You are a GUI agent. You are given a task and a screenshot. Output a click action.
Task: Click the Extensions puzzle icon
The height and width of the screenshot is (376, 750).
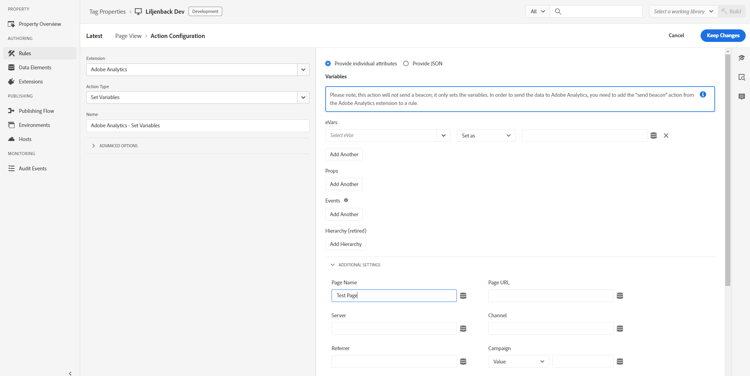click(x=11, y=81)
